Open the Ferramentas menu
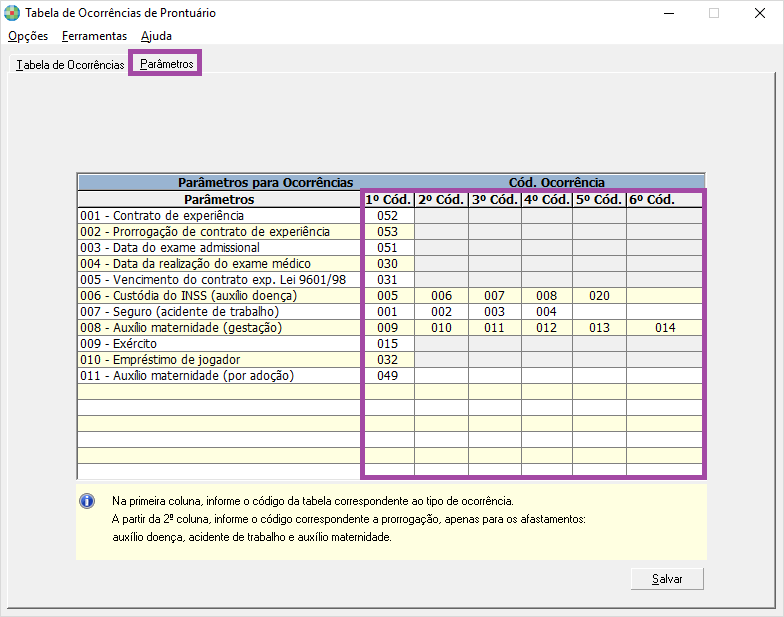This screenshot has height=617, width=784. coord(94,36)
